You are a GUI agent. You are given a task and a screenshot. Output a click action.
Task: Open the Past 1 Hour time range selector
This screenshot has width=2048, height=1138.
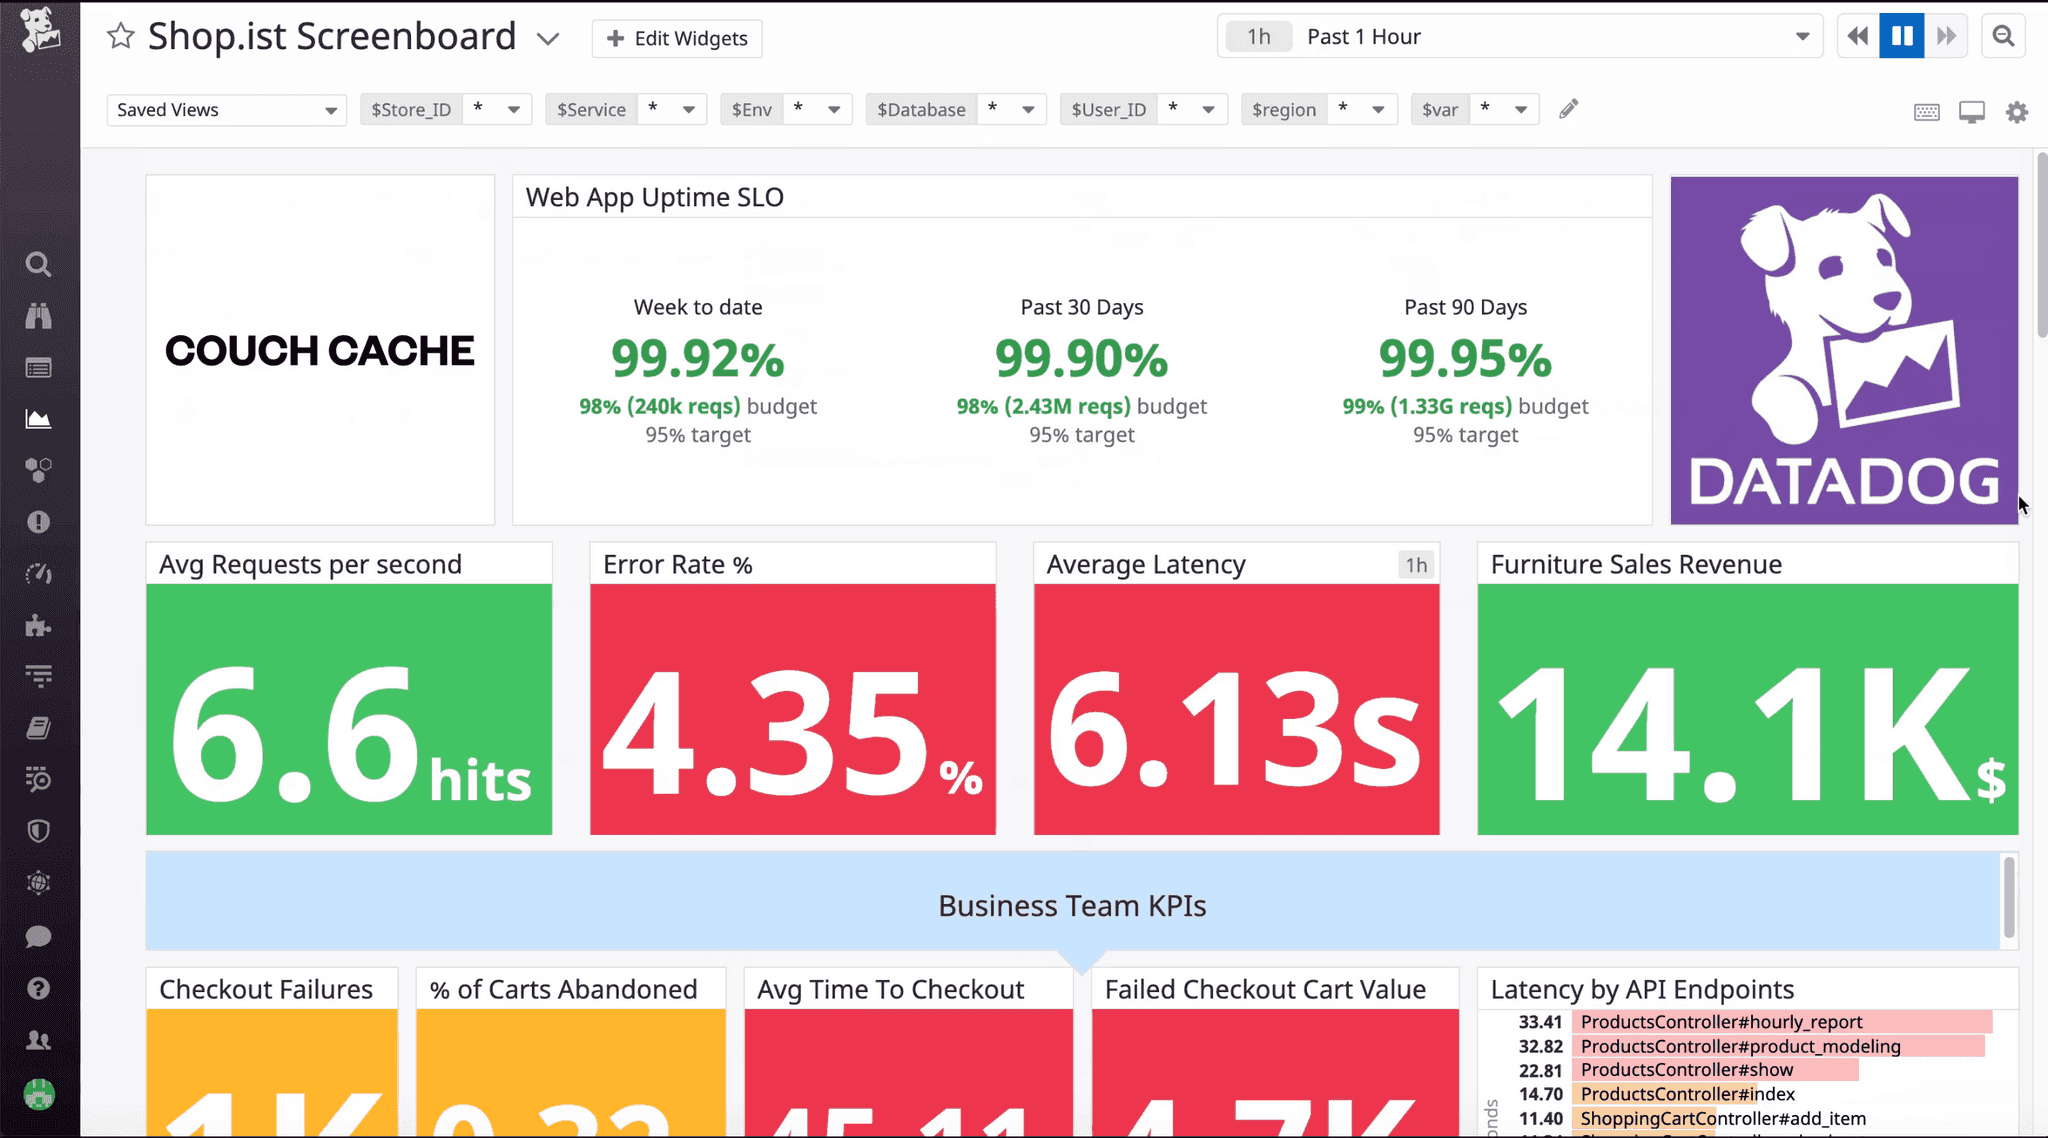(x=1520, y=36)
